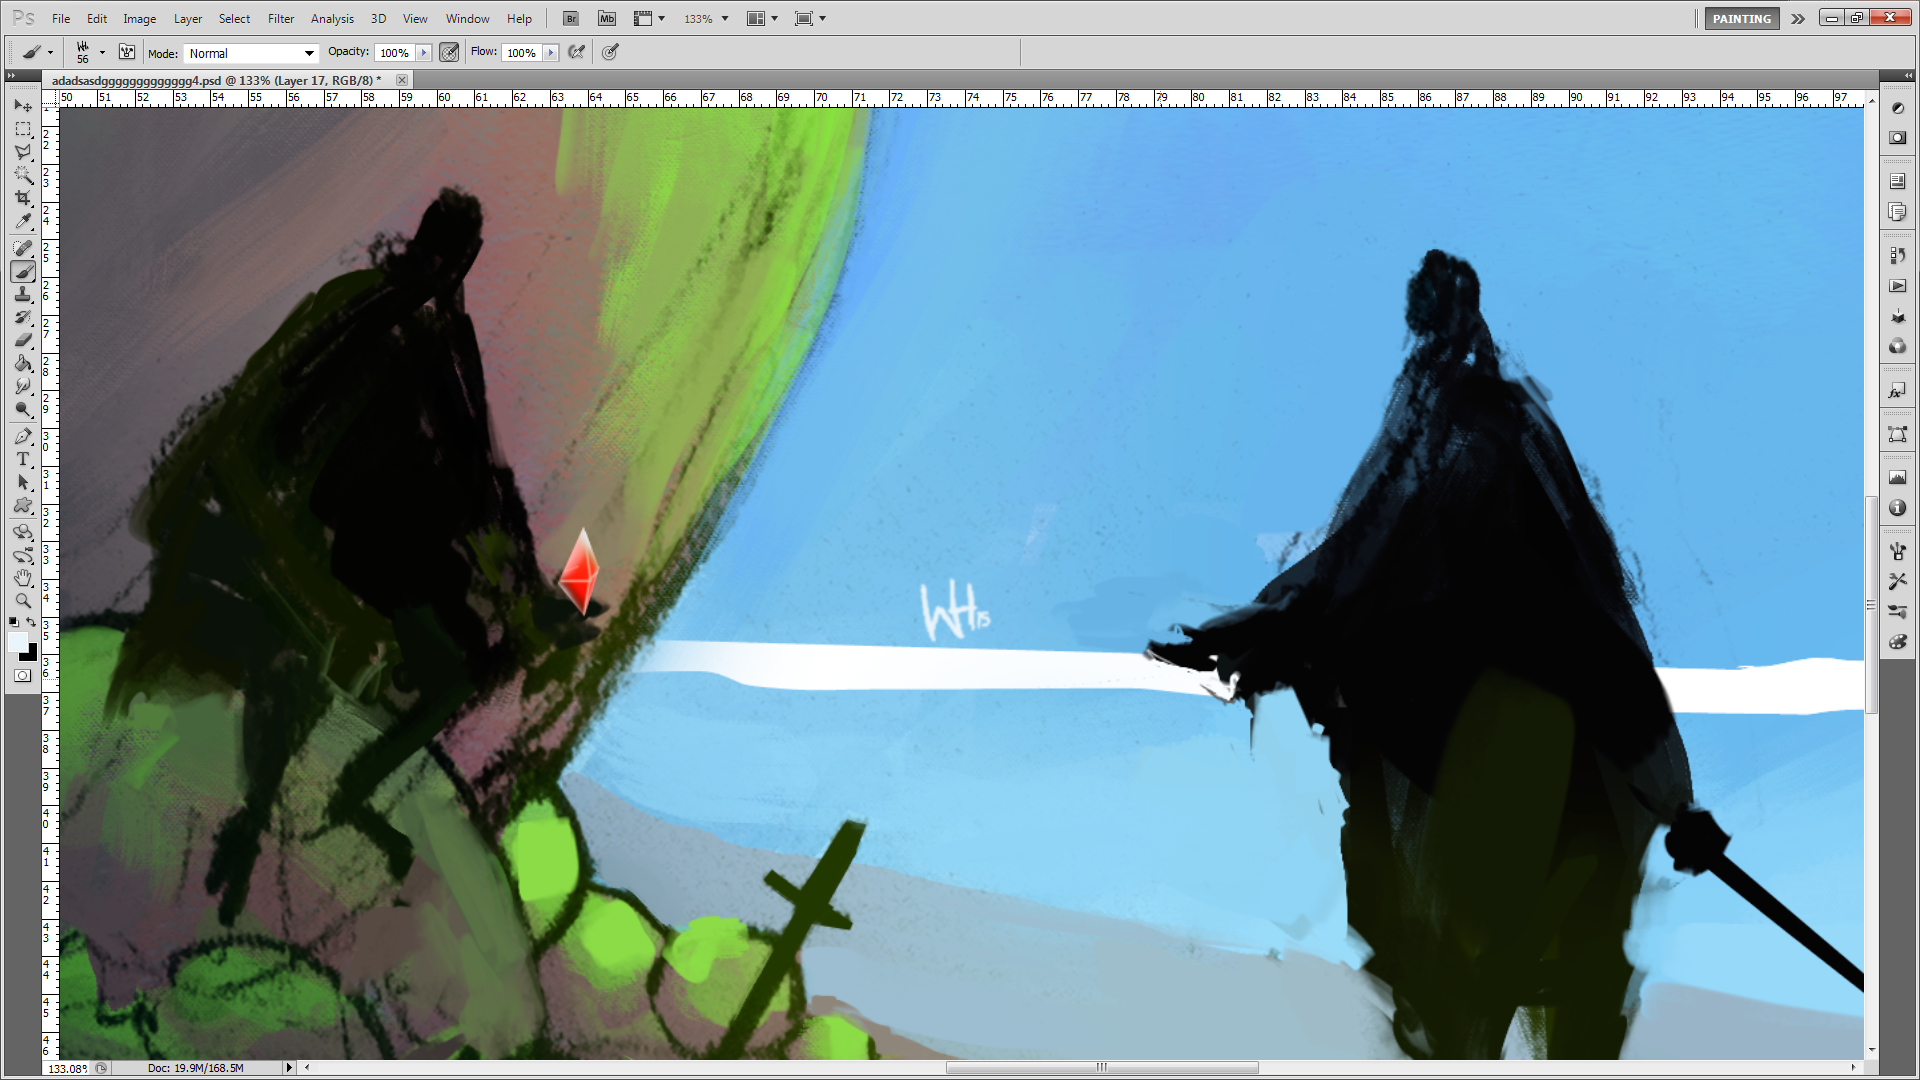Image resolution: width=1920 pixels, height=1080 pixels.
Task: Enable airbrush mode
Action: (x=577, y=52)
